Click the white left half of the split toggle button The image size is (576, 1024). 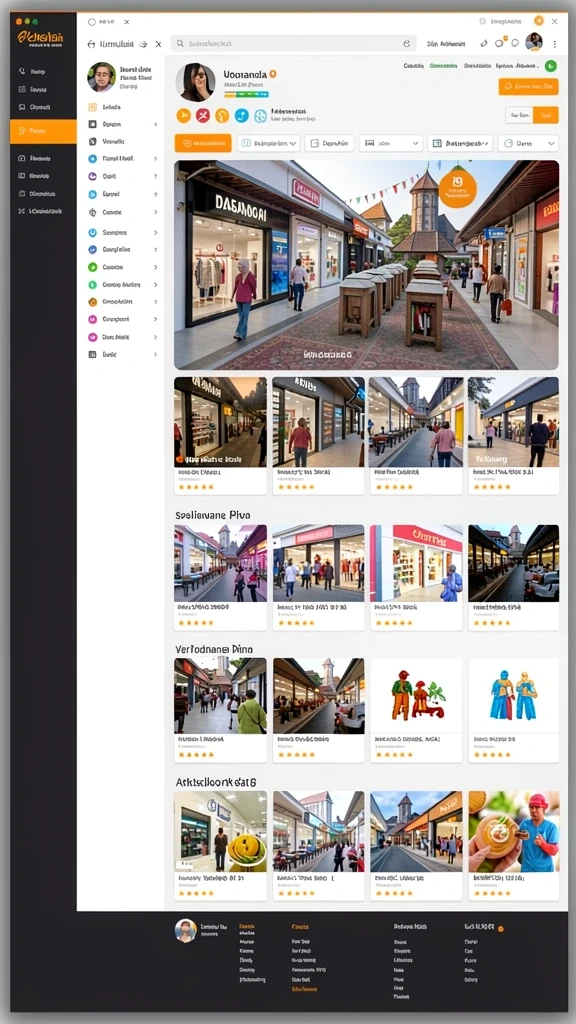519,115
